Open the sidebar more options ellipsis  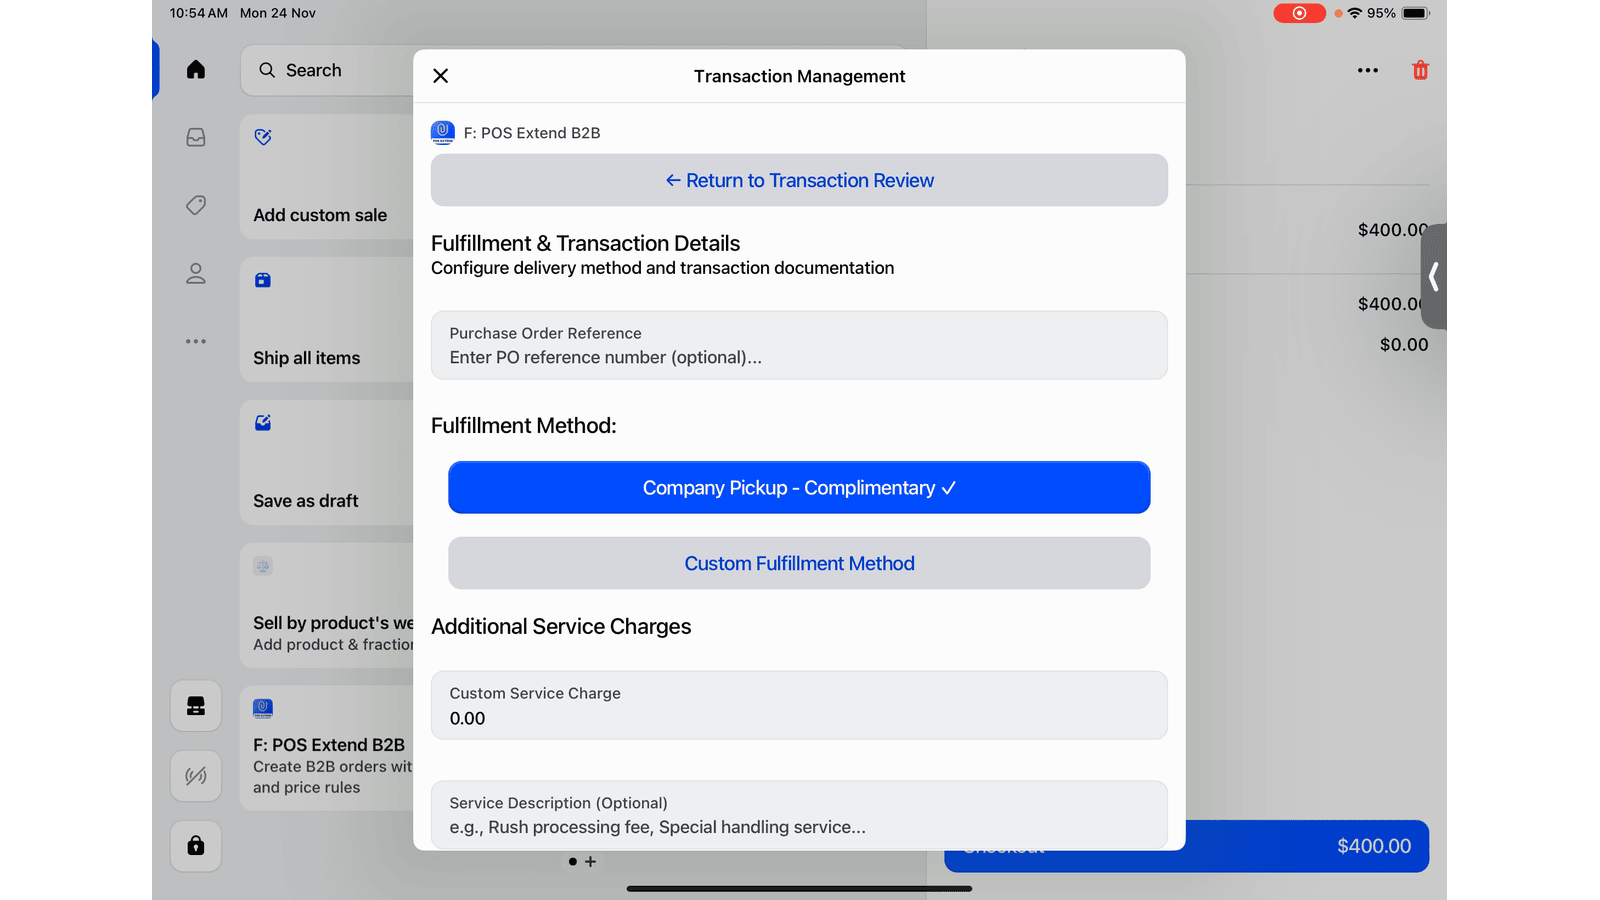(196, 341)
